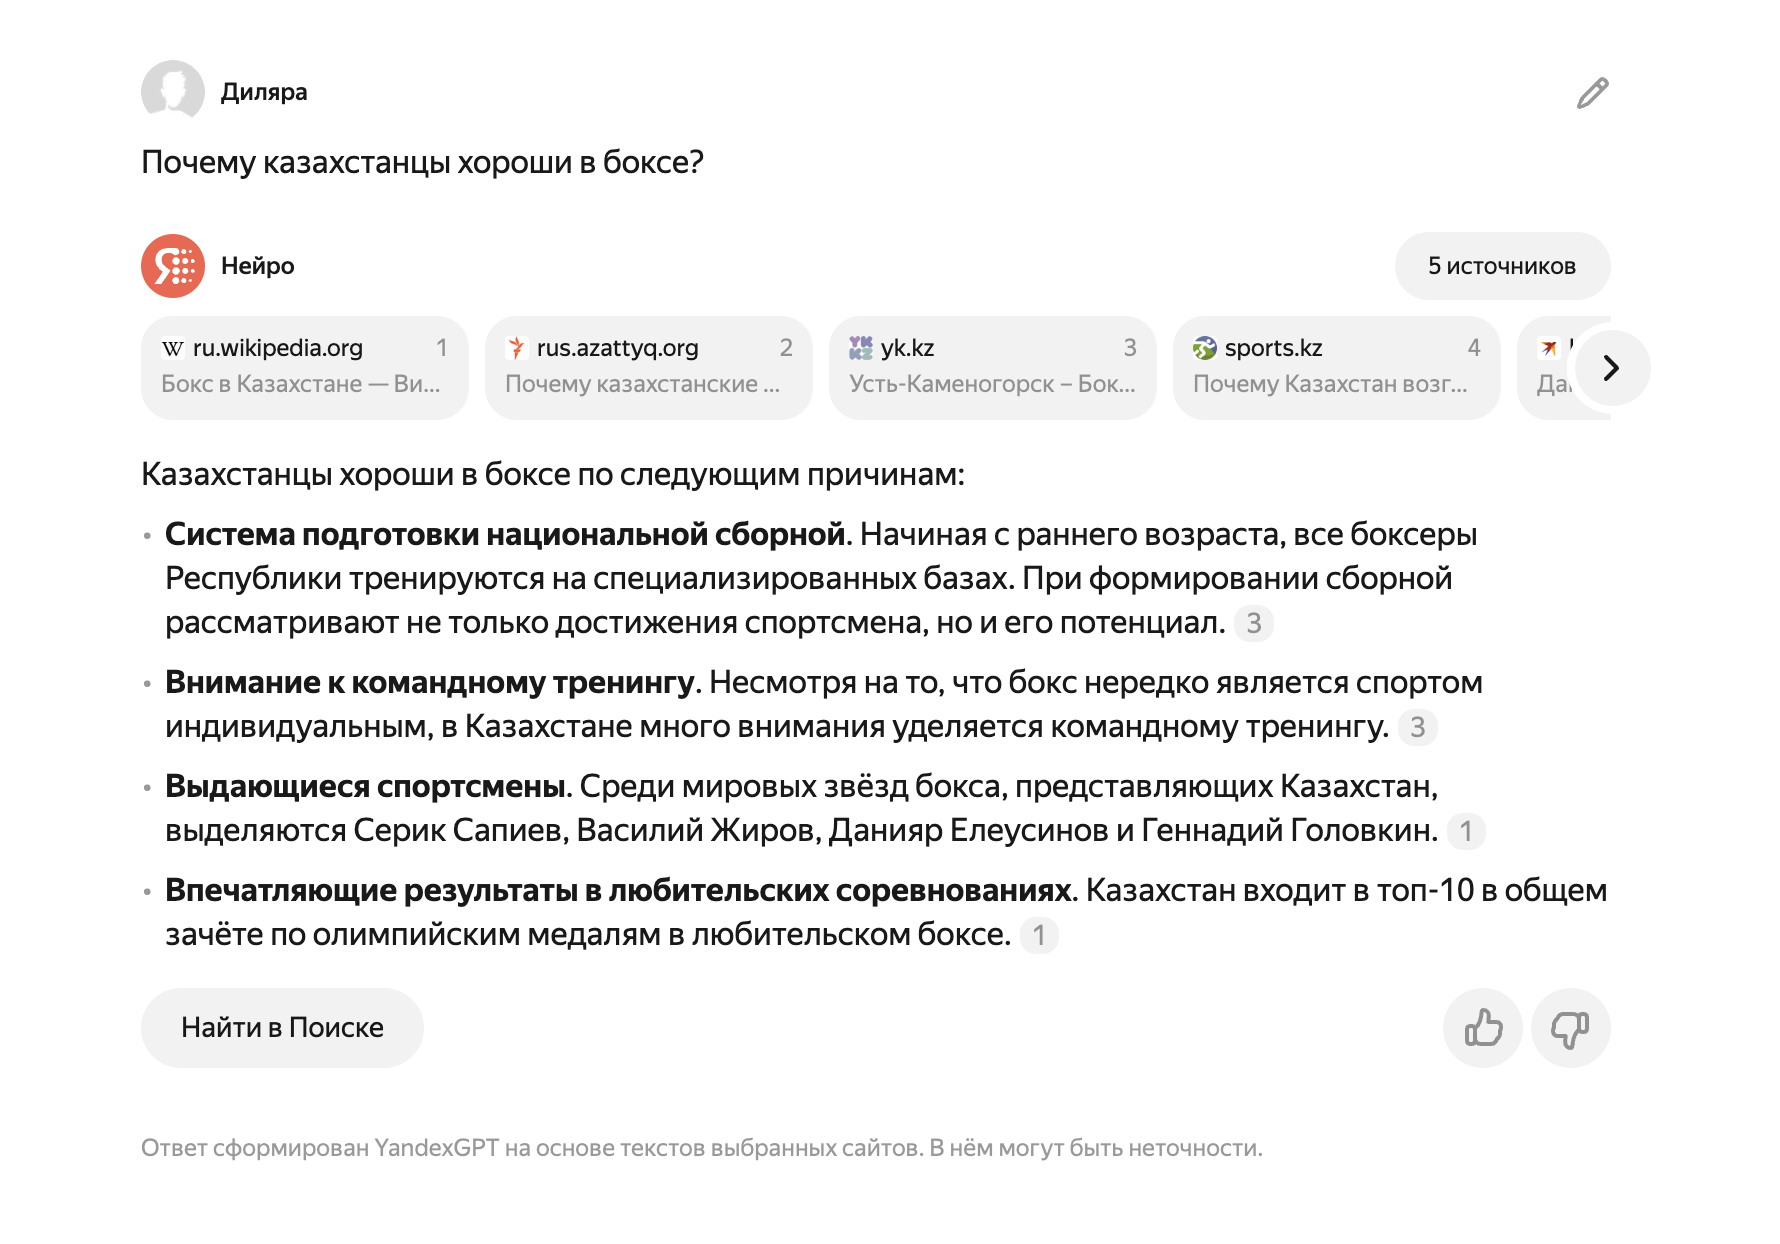Click the Нейро label text
1780x1244 pixels.
pyautogui.click(x=258, y=266)
